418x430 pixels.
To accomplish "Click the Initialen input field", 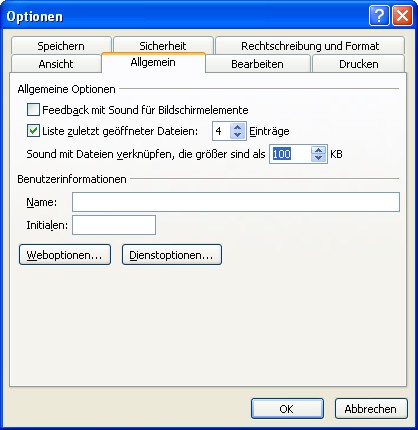I will pyautogui.click(x=114, y=225).
